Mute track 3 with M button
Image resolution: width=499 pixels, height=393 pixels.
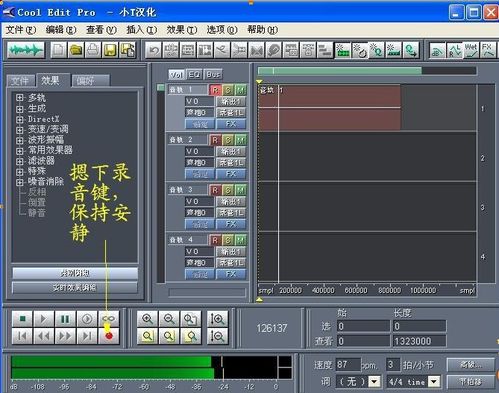point(241,190)
